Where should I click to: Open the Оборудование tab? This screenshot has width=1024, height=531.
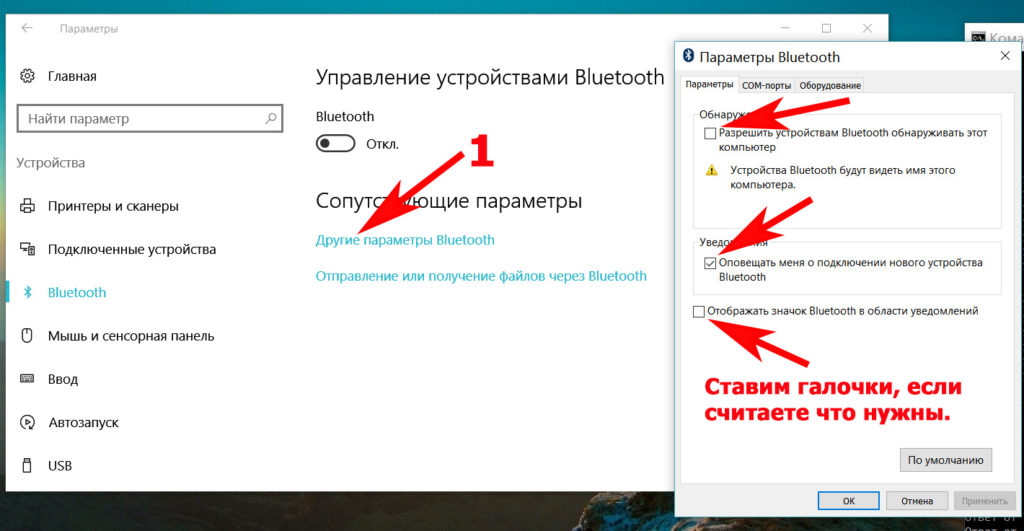830,86
